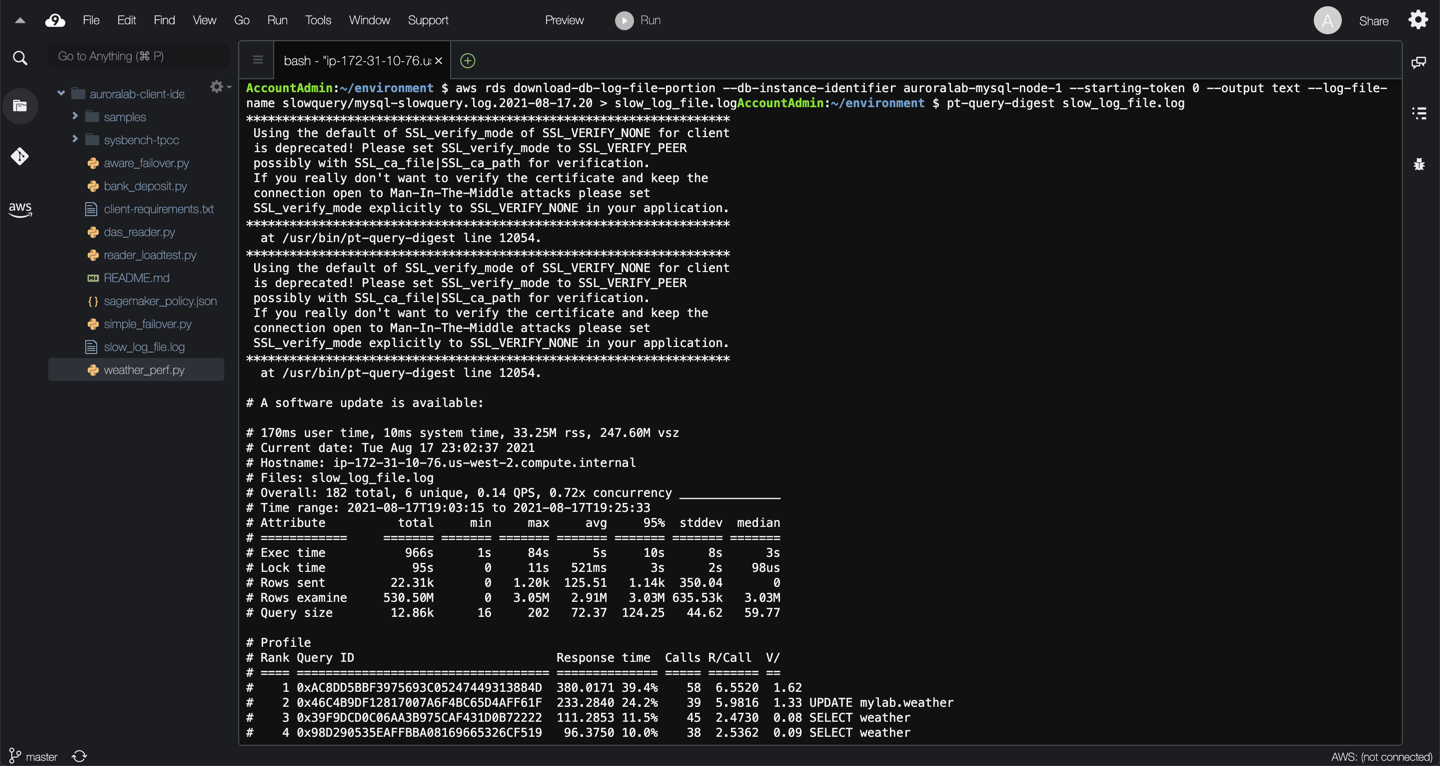
Task: Open the Outline panel icon
Action: 1419,114
